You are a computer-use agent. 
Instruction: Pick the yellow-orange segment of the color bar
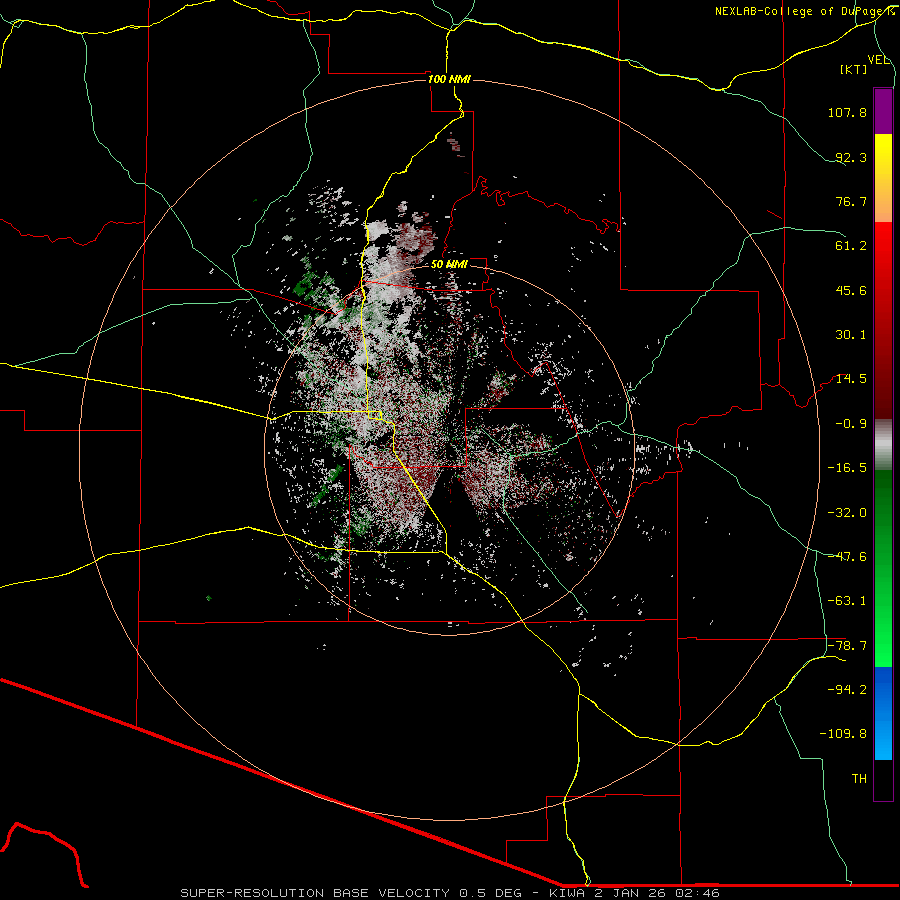(883, 178)
